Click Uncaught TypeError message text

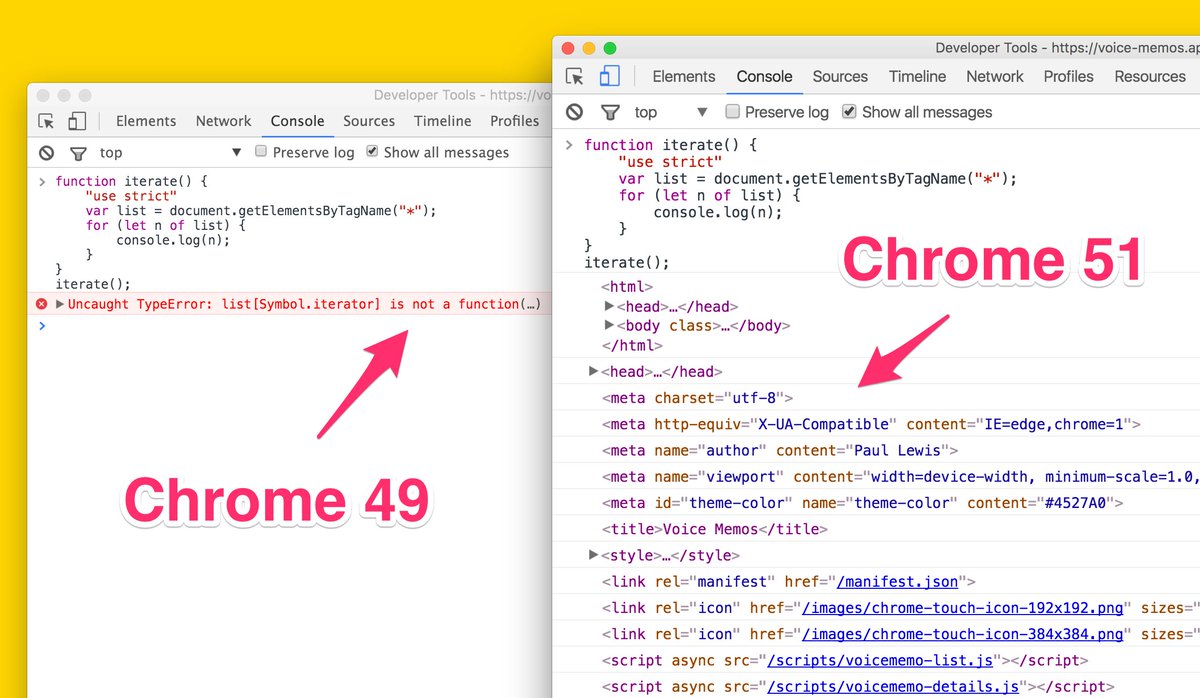point(305,304)
